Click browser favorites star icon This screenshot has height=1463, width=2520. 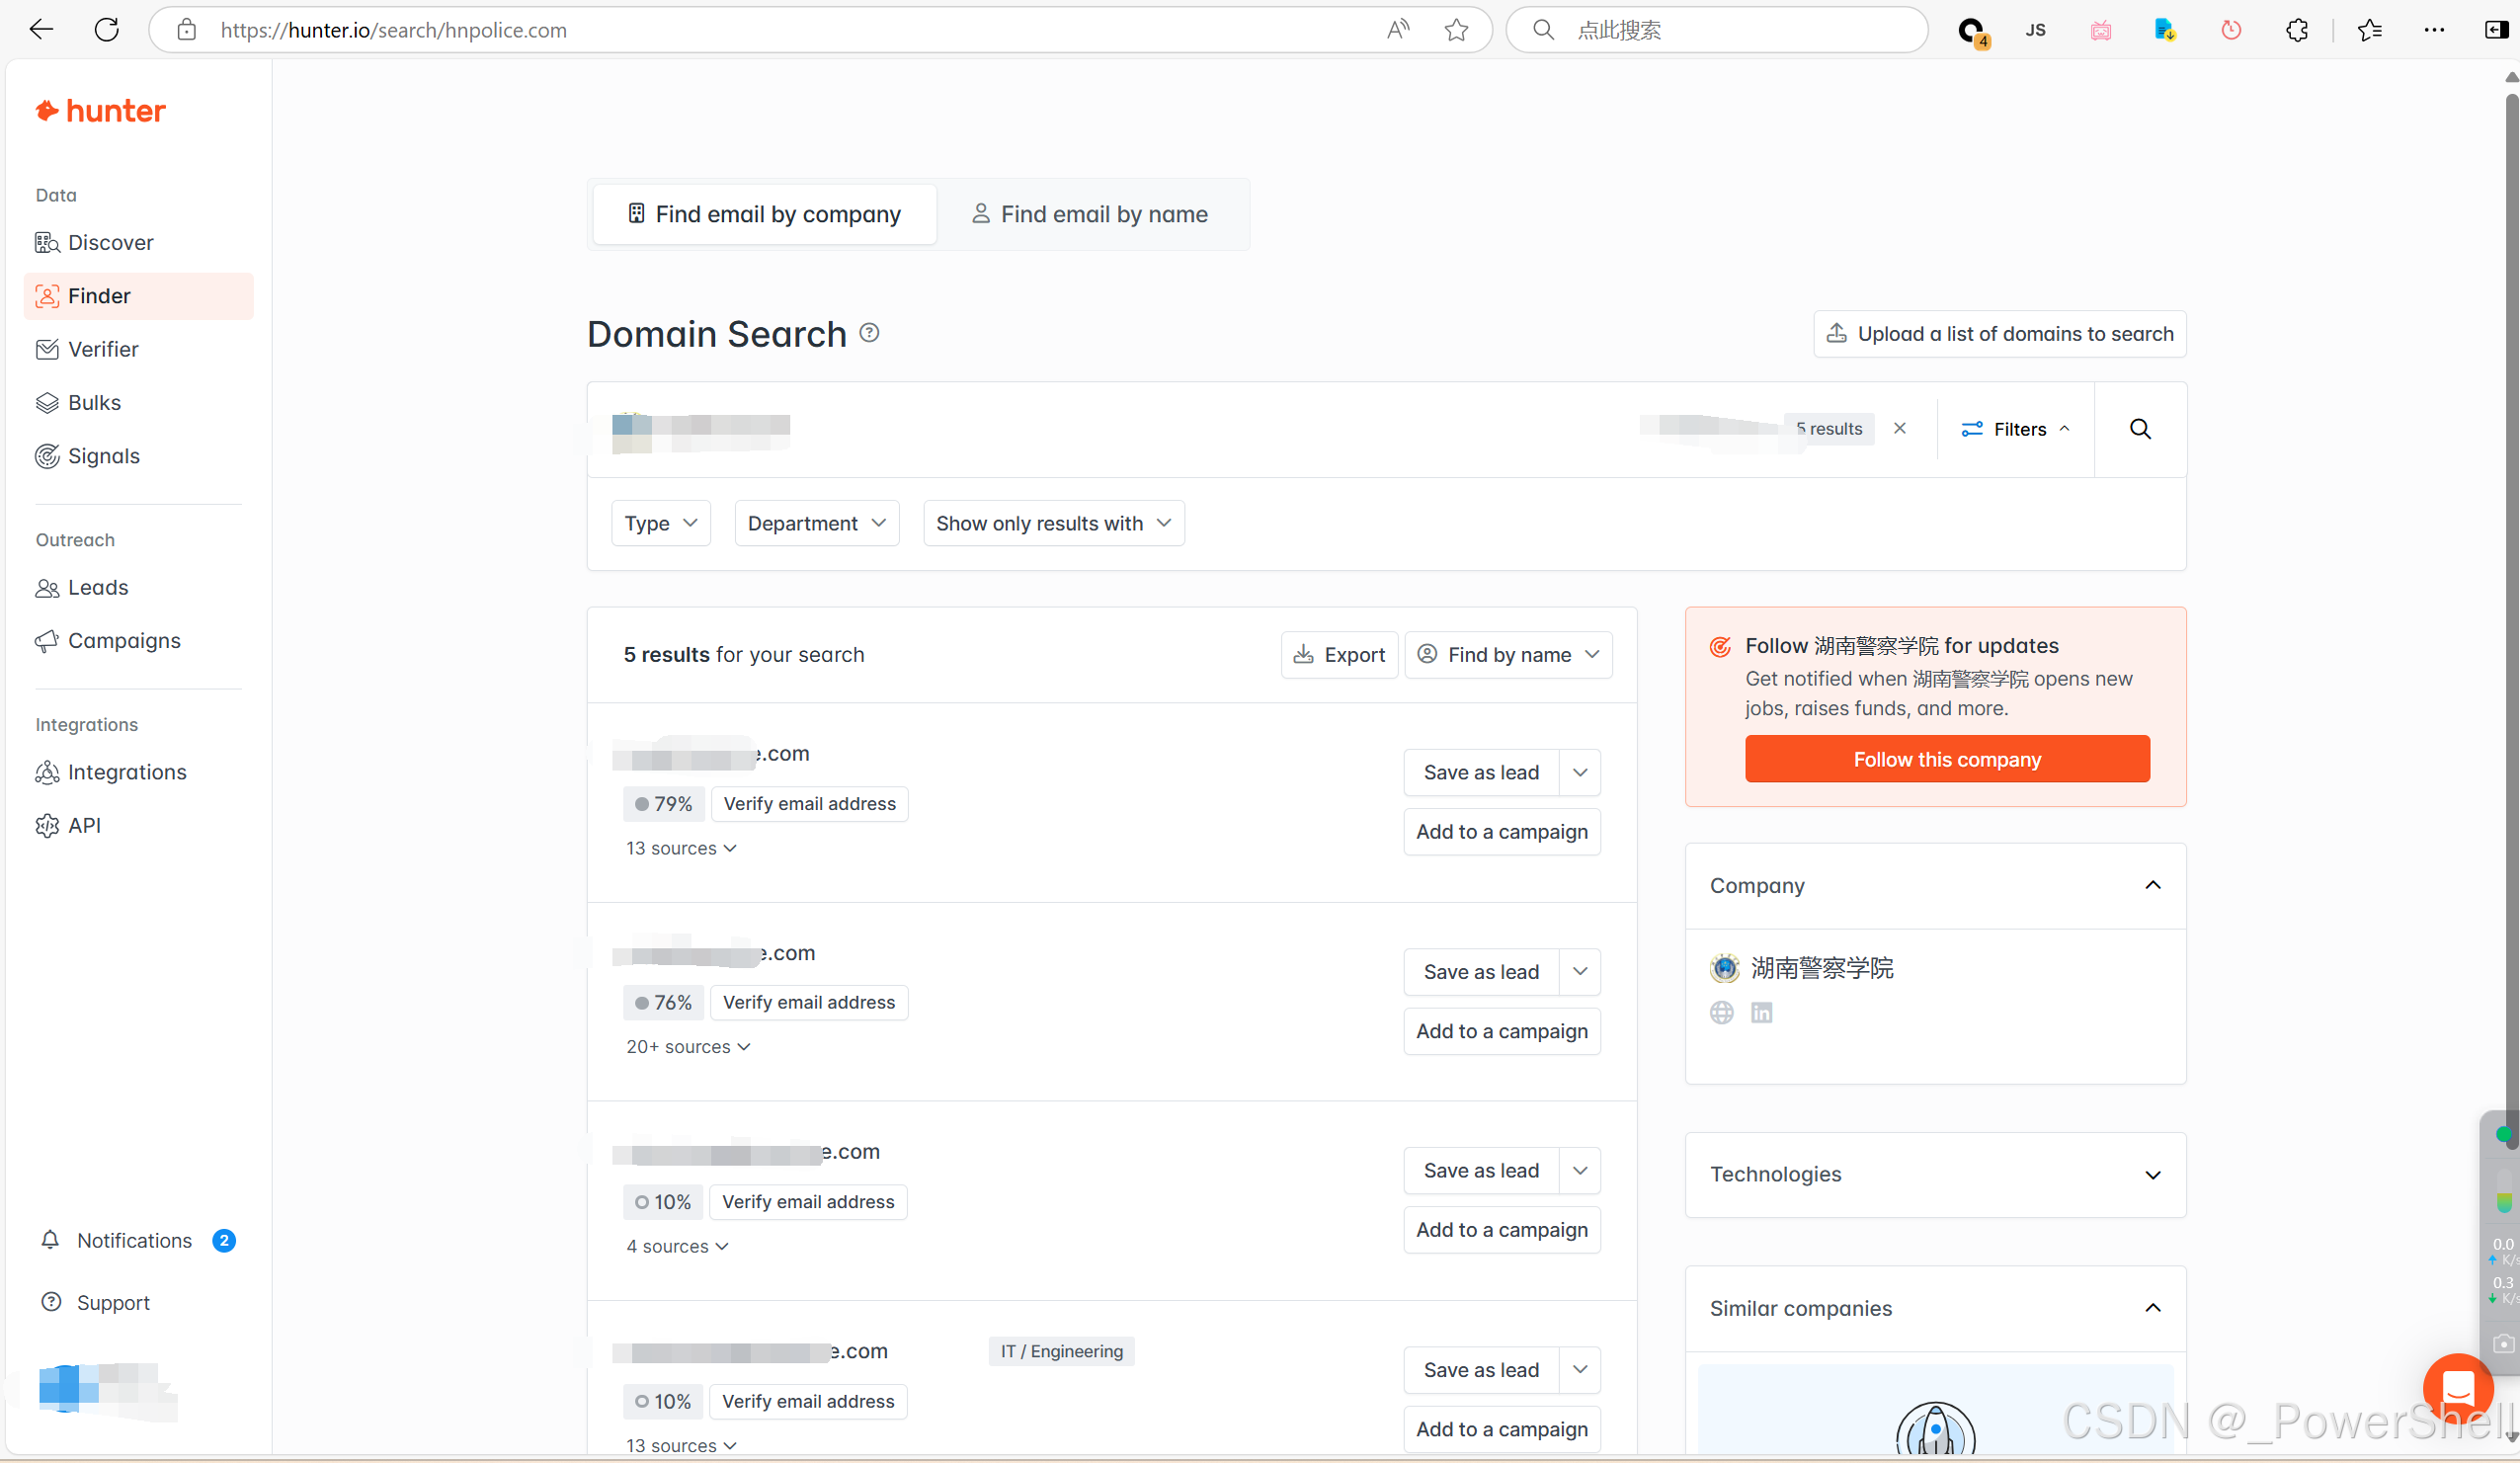coord(1456,30)
